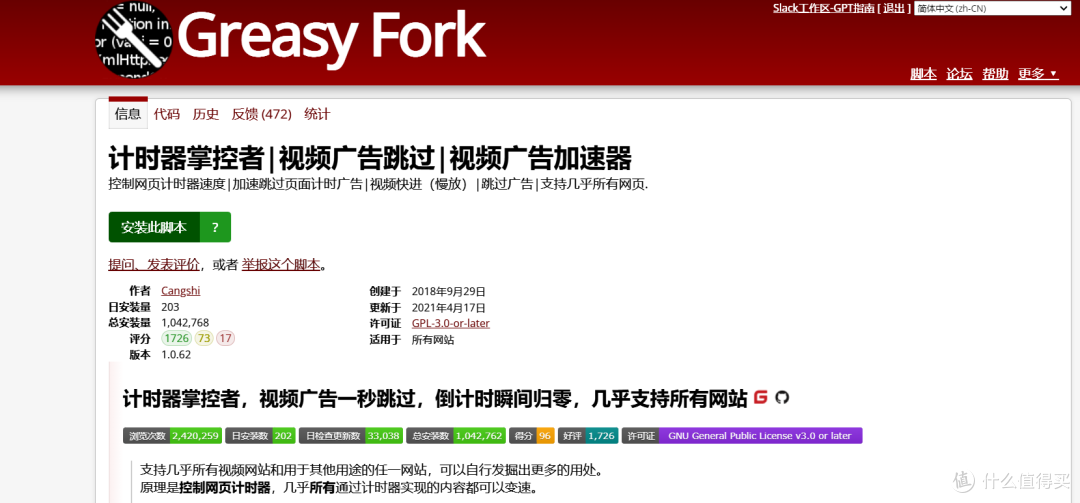Click the 所有网站 applies-to value
This screenshot has width=1080, height=503.
433,340
